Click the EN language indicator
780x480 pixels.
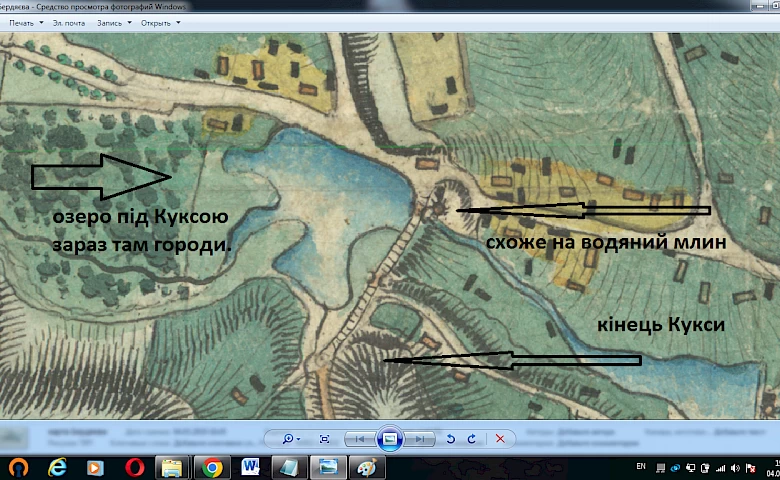point(641,466)
